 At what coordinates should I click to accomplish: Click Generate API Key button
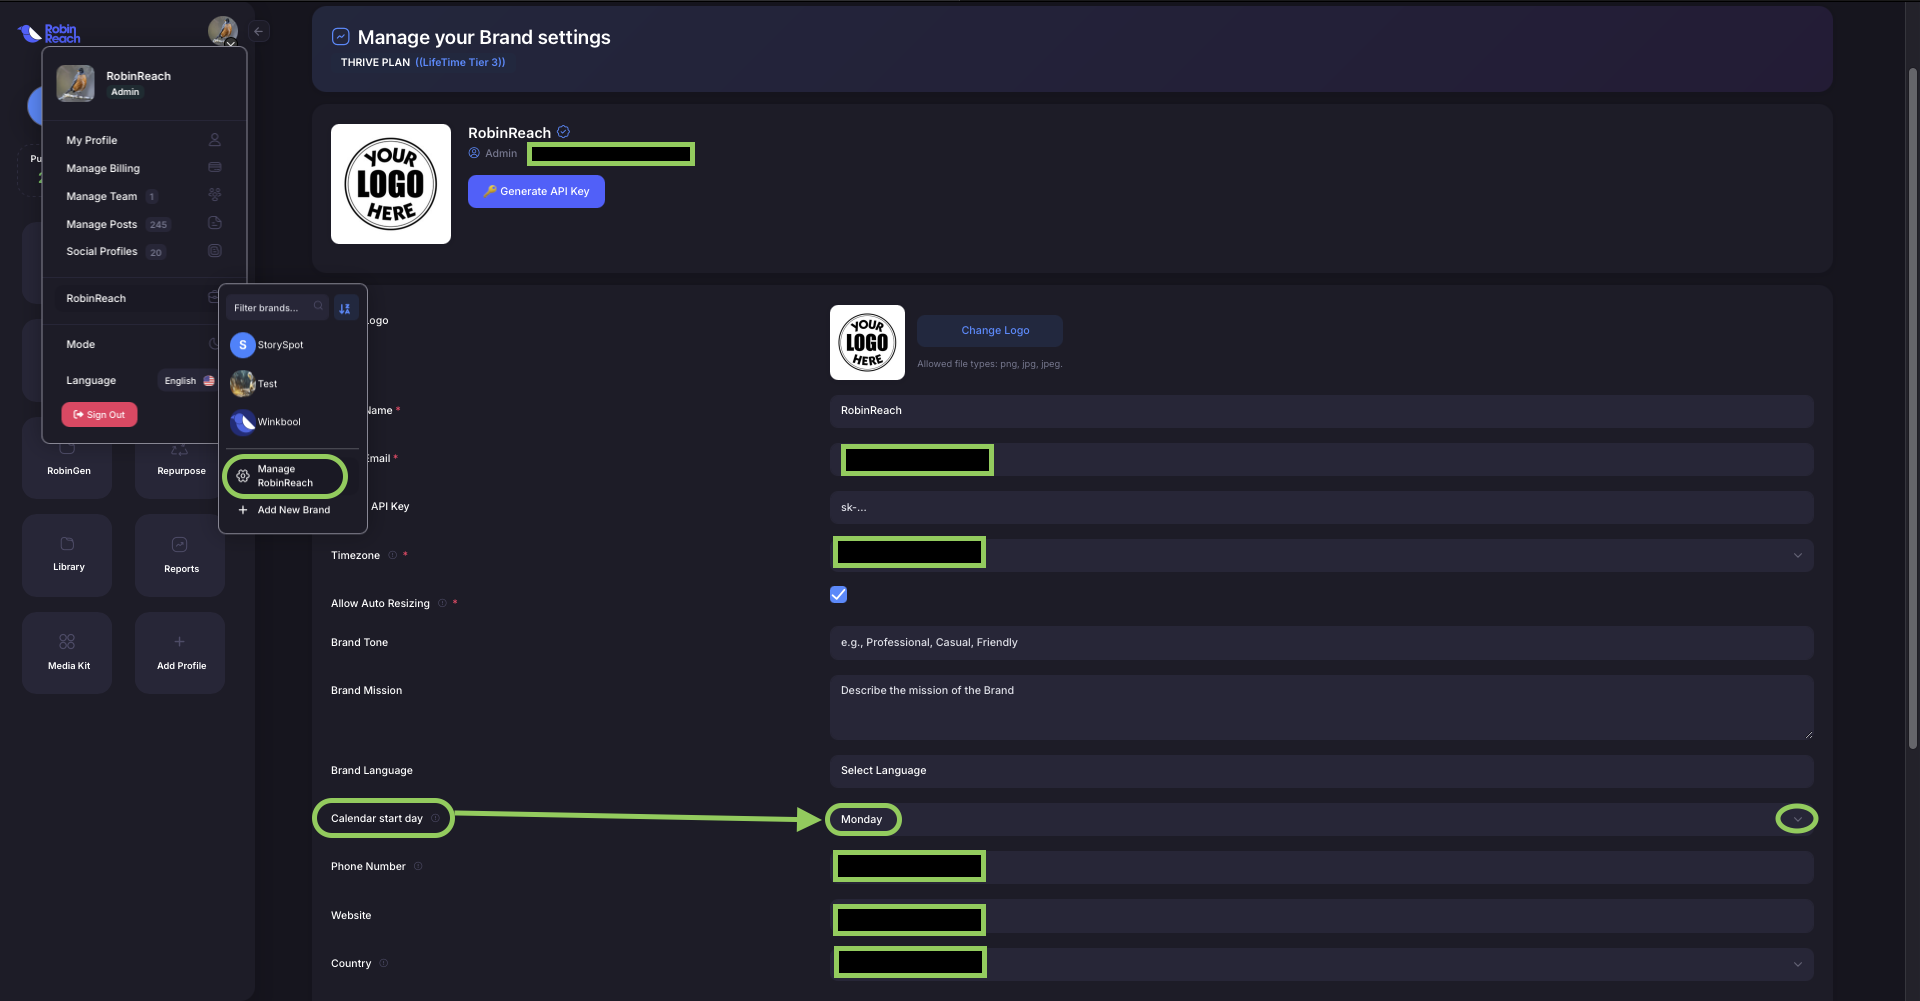coord(536,191)
